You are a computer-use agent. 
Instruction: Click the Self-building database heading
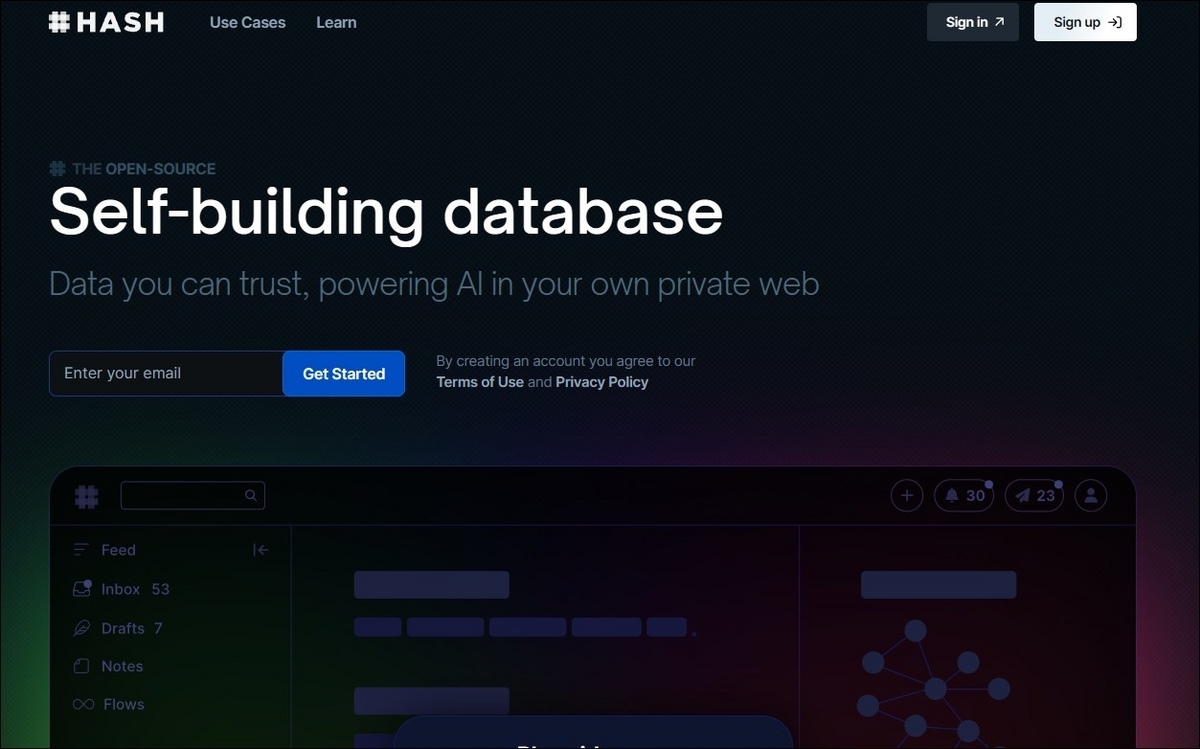pos(386,212)
